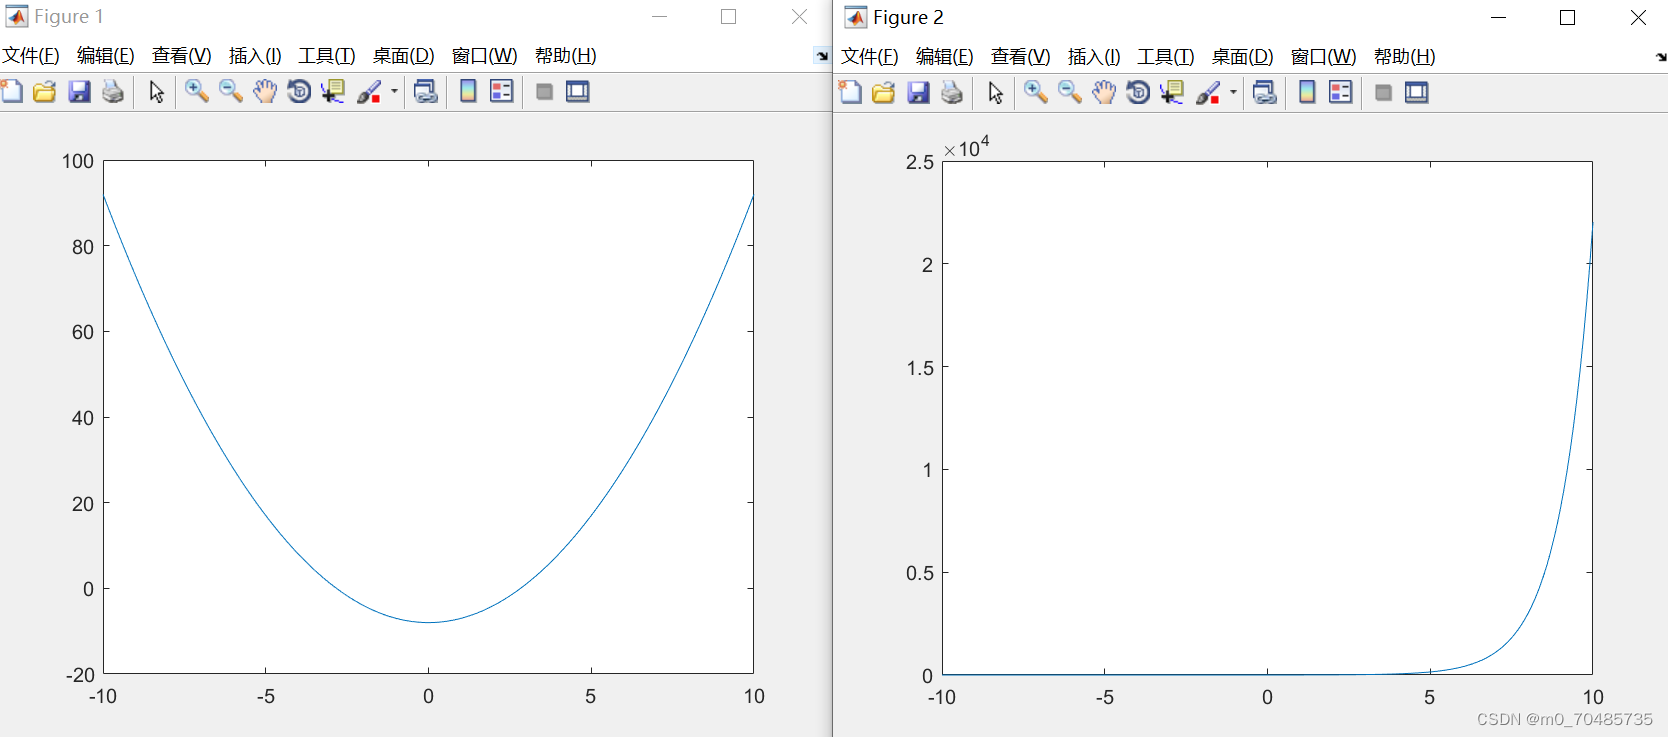Activate Zoom Out tool in Figure 1
This screenshot has width=1668, height=737.
(231, 92)
